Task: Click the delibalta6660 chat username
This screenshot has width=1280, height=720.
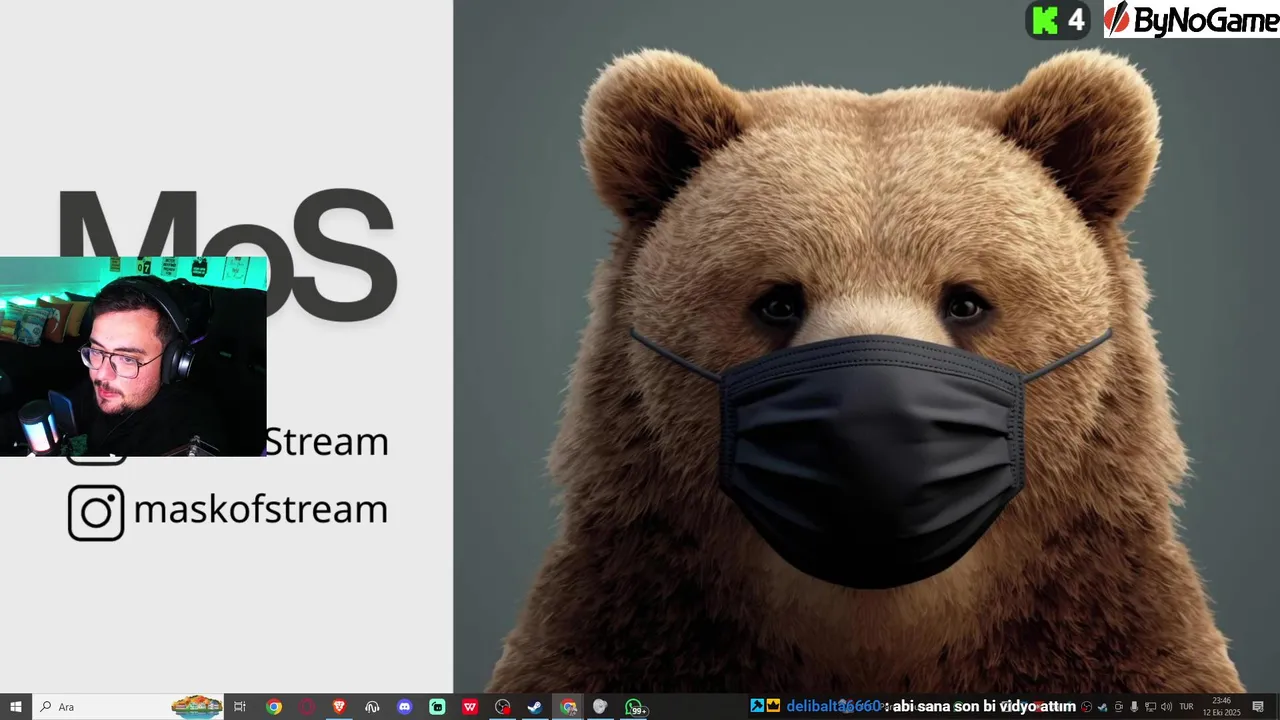Action: 832,706
